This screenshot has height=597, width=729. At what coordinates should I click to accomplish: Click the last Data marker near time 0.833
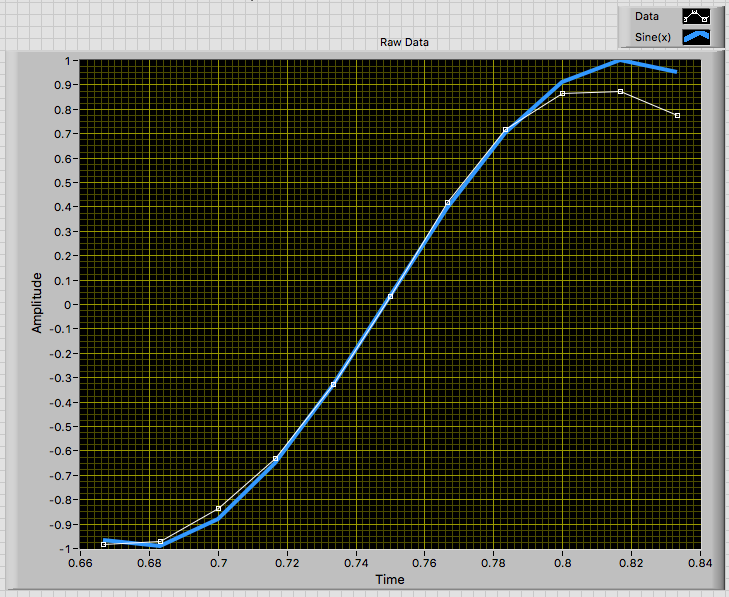coord(677,116)
